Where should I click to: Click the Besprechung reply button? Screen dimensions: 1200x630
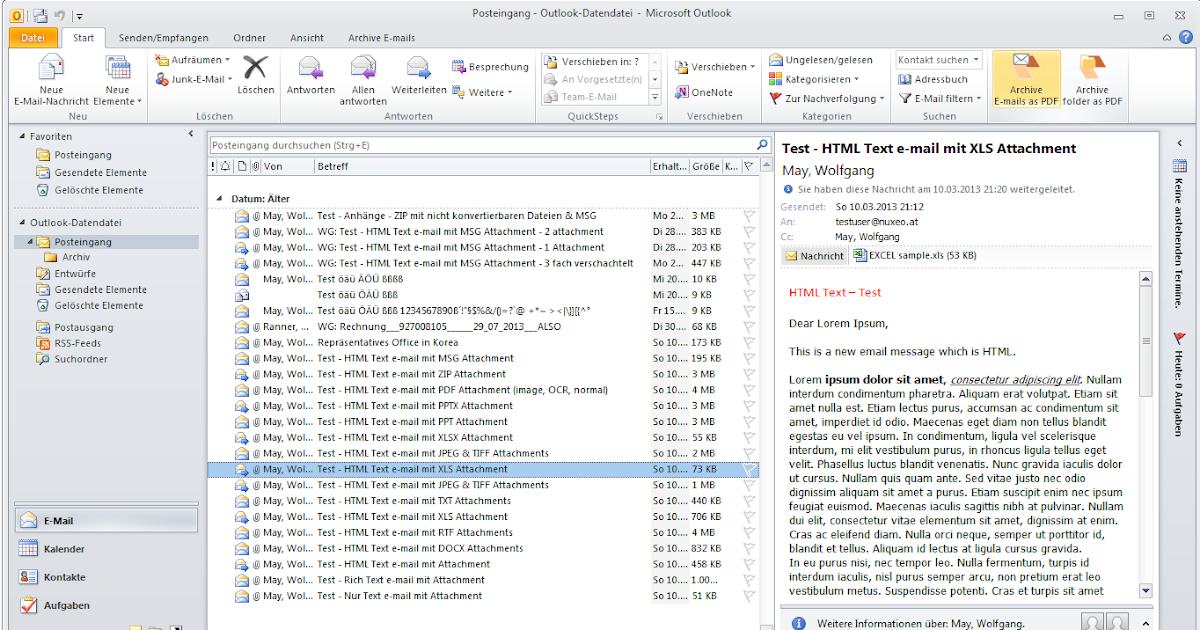point(490,67)
